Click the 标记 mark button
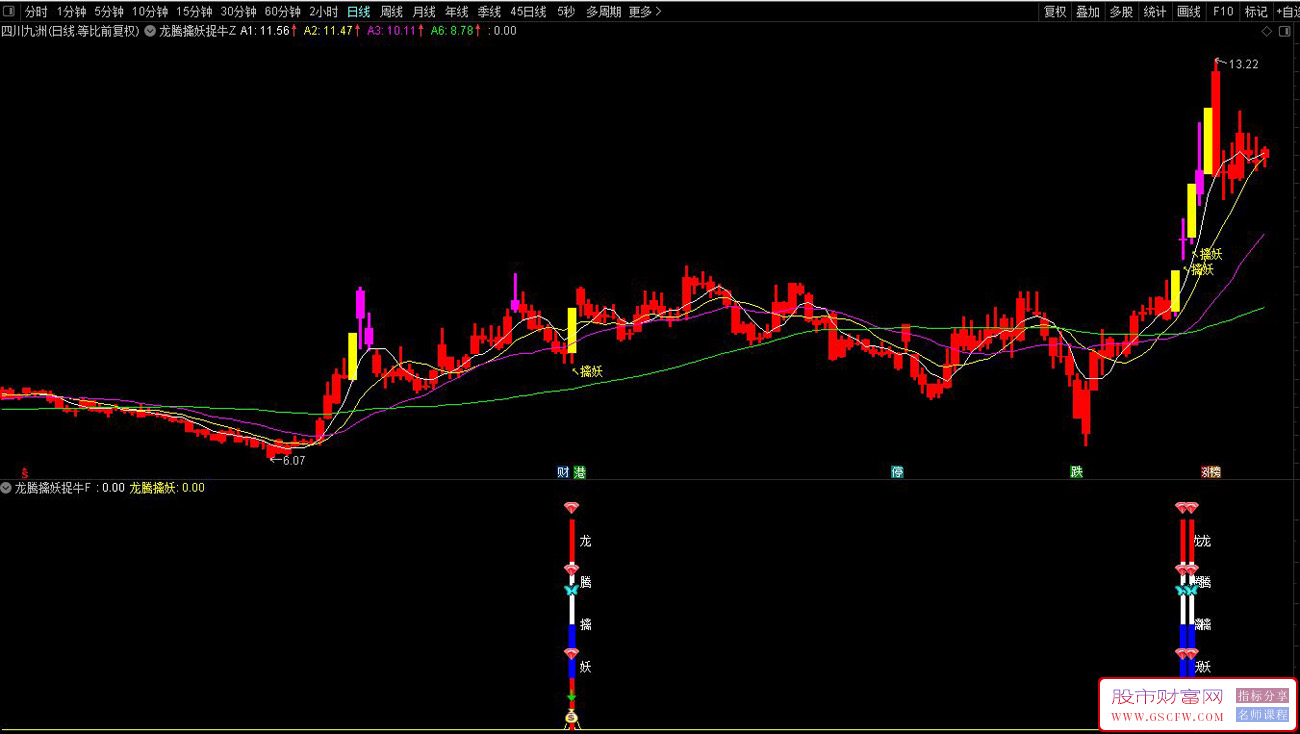This screenshot has width=1300, height=734. (x=1255, y=12)
